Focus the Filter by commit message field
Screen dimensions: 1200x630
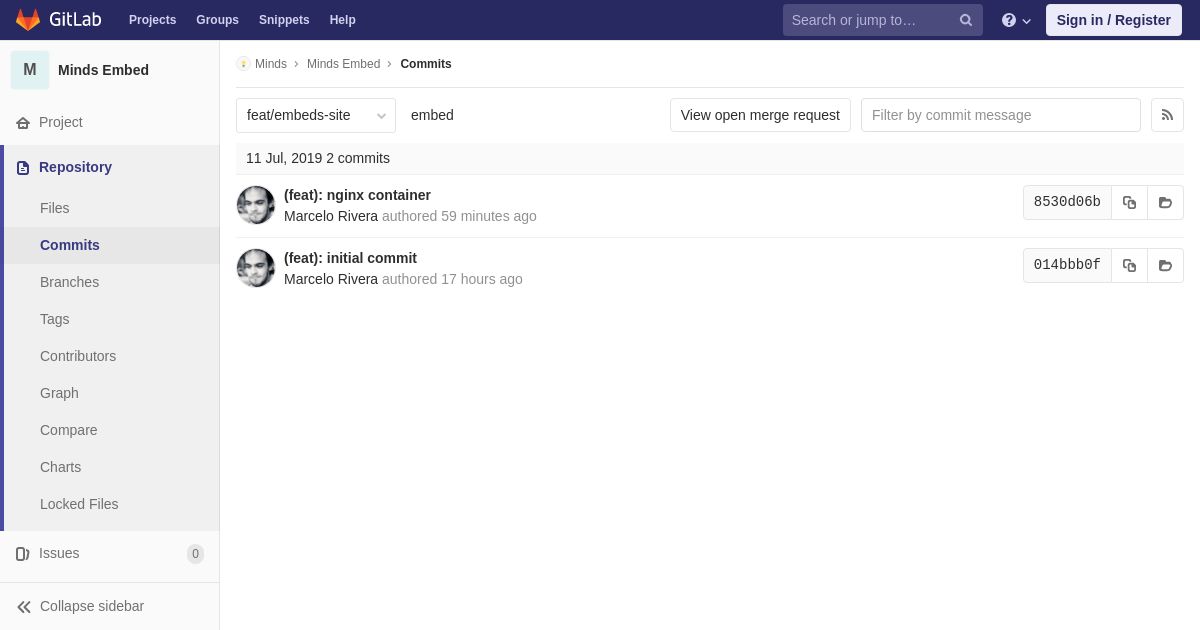(x=1000, y=115)
